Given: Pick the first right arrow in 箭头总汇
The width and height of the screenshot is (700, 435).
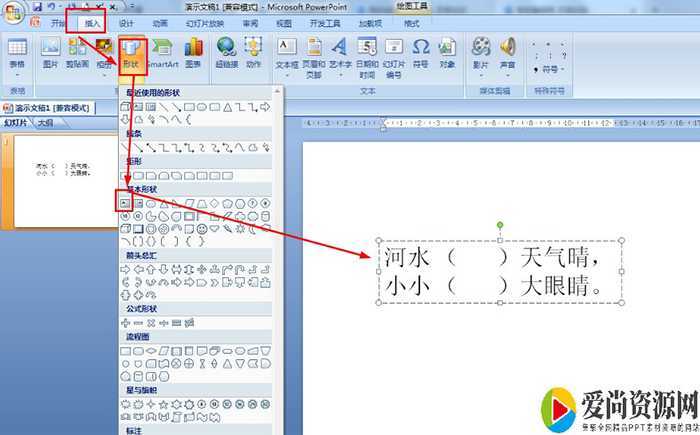Looking at the screenshot, I should pyautogui.click(x=126, y=268).
